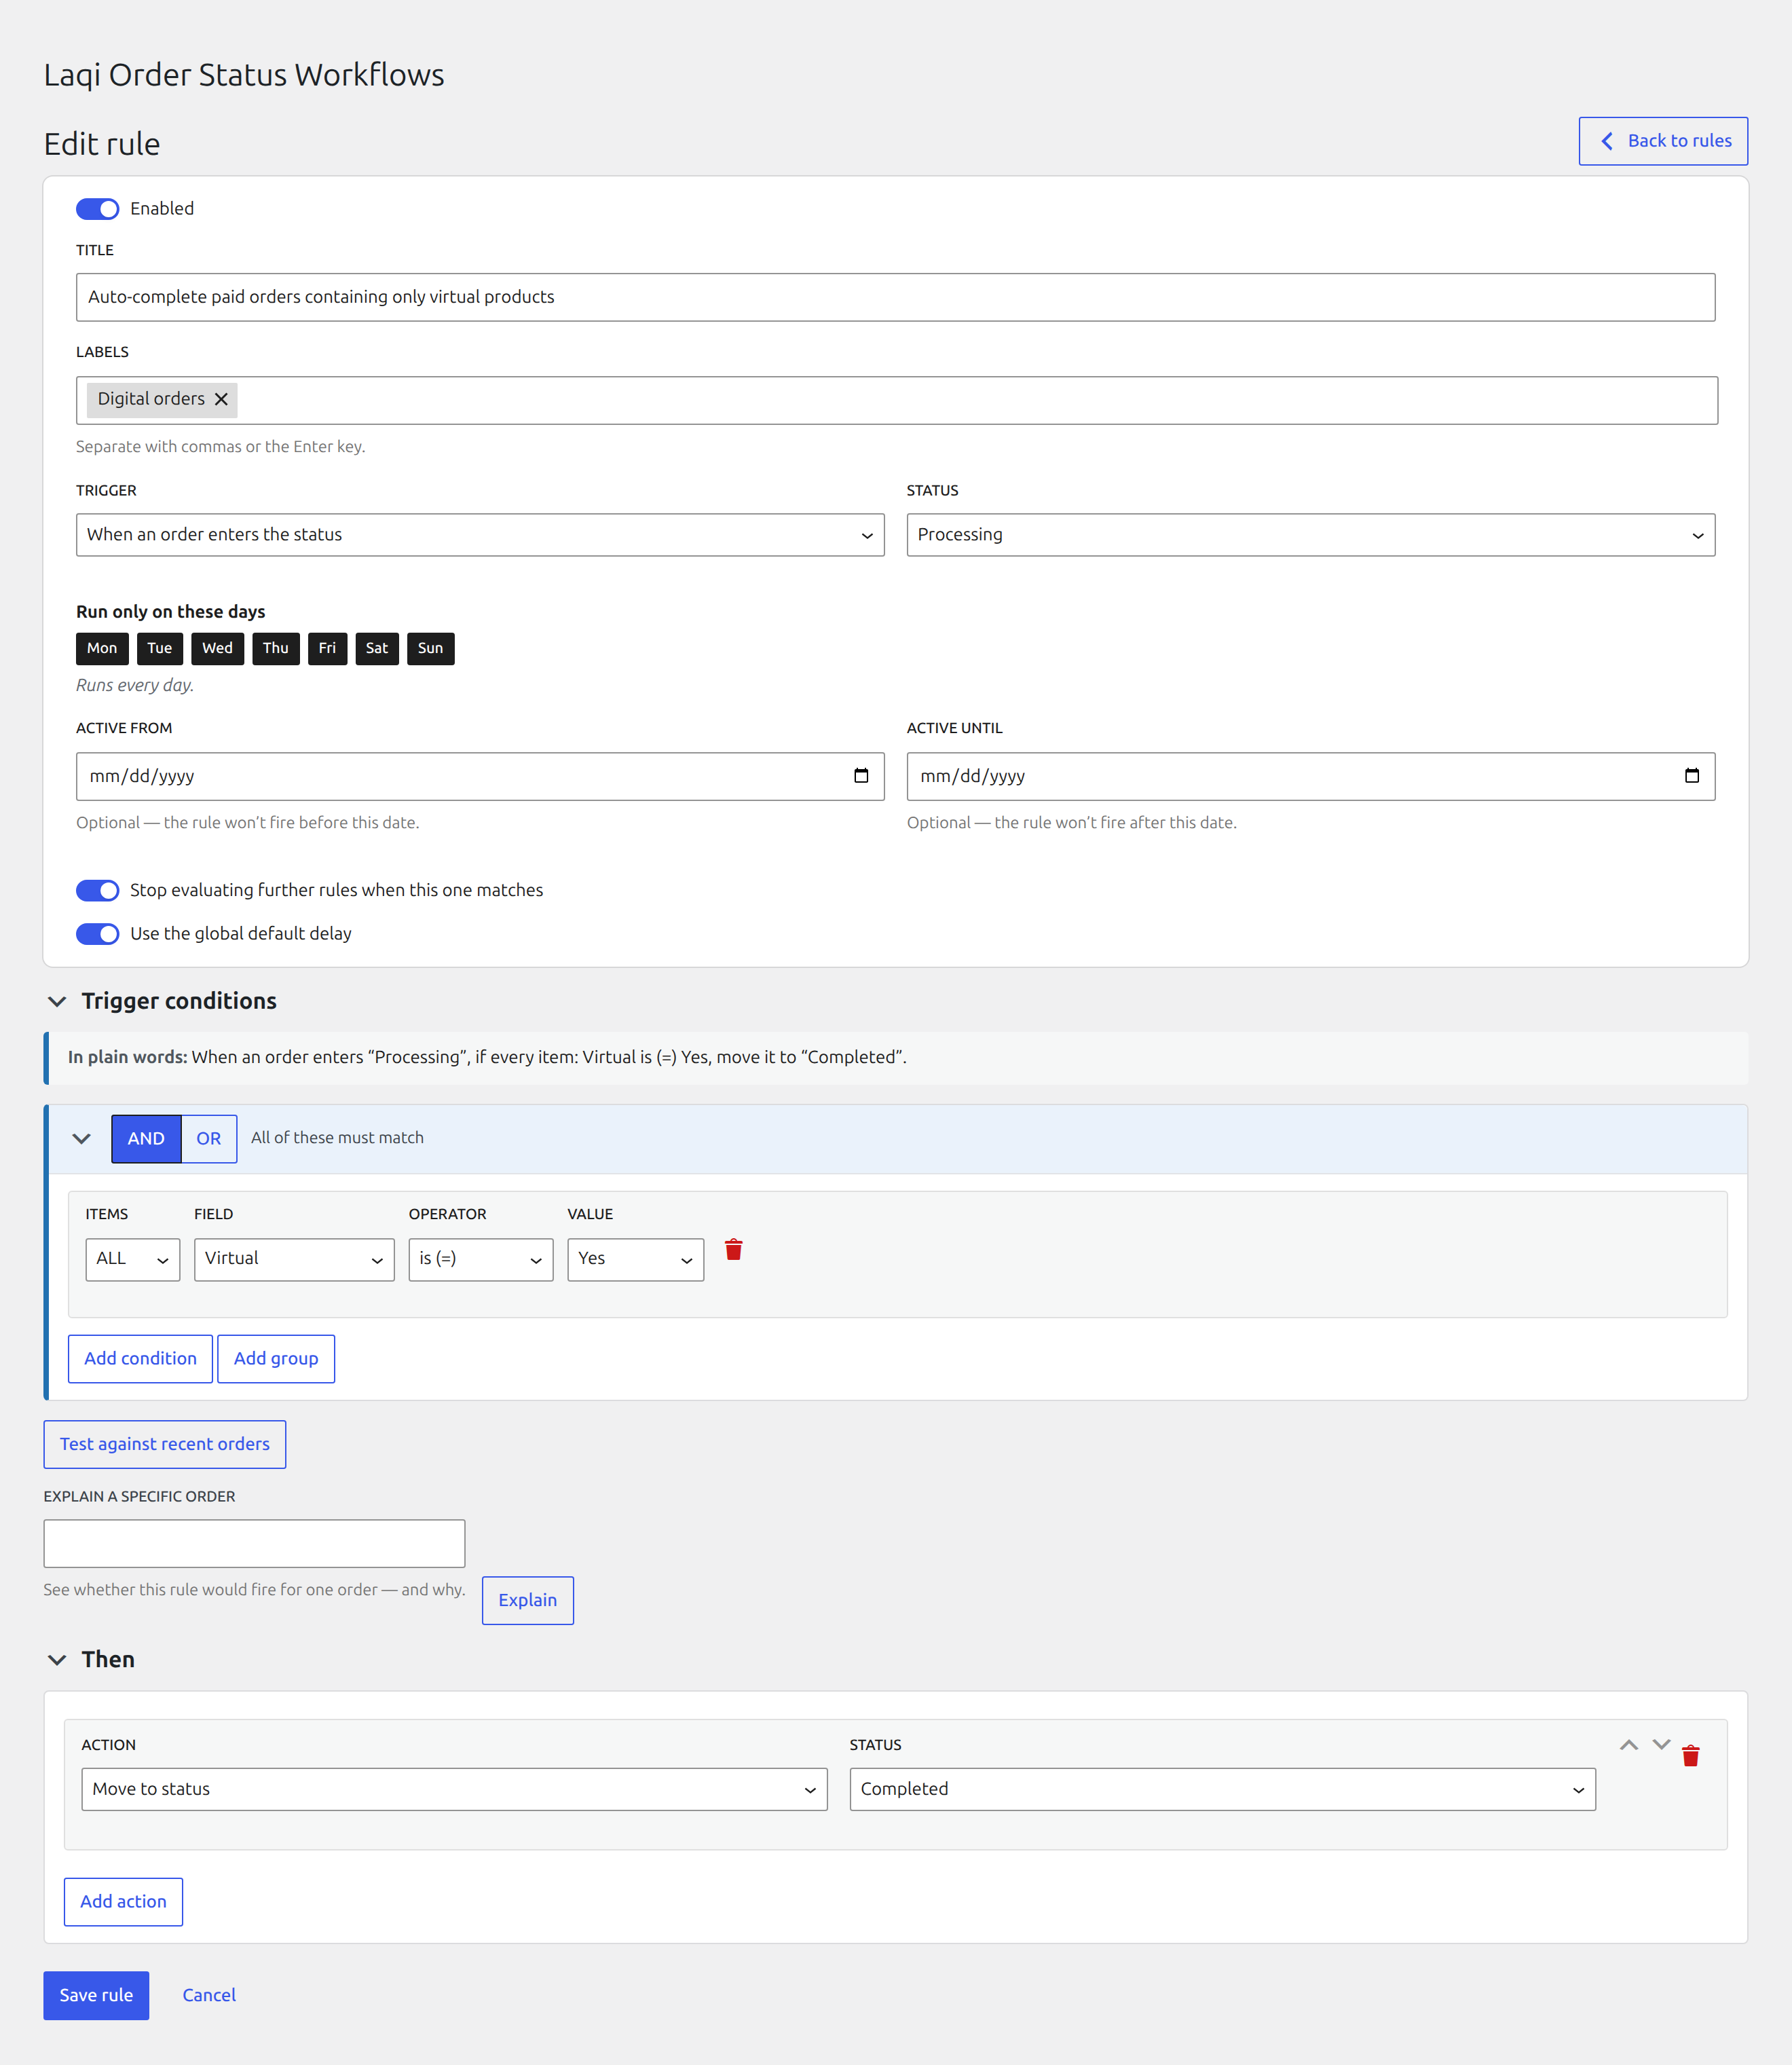Cancel editing the rule
Screen dimensions: 1792x2065
click(209, 1996)
